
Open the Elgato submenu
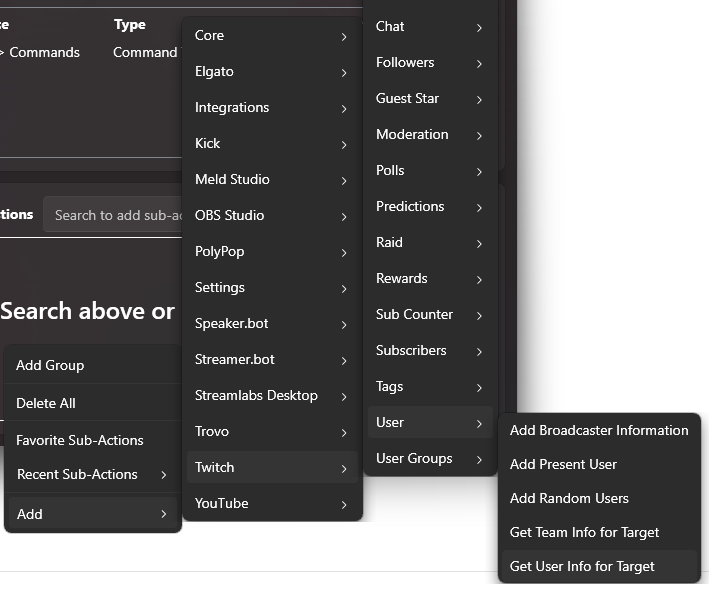pos(272,71)
